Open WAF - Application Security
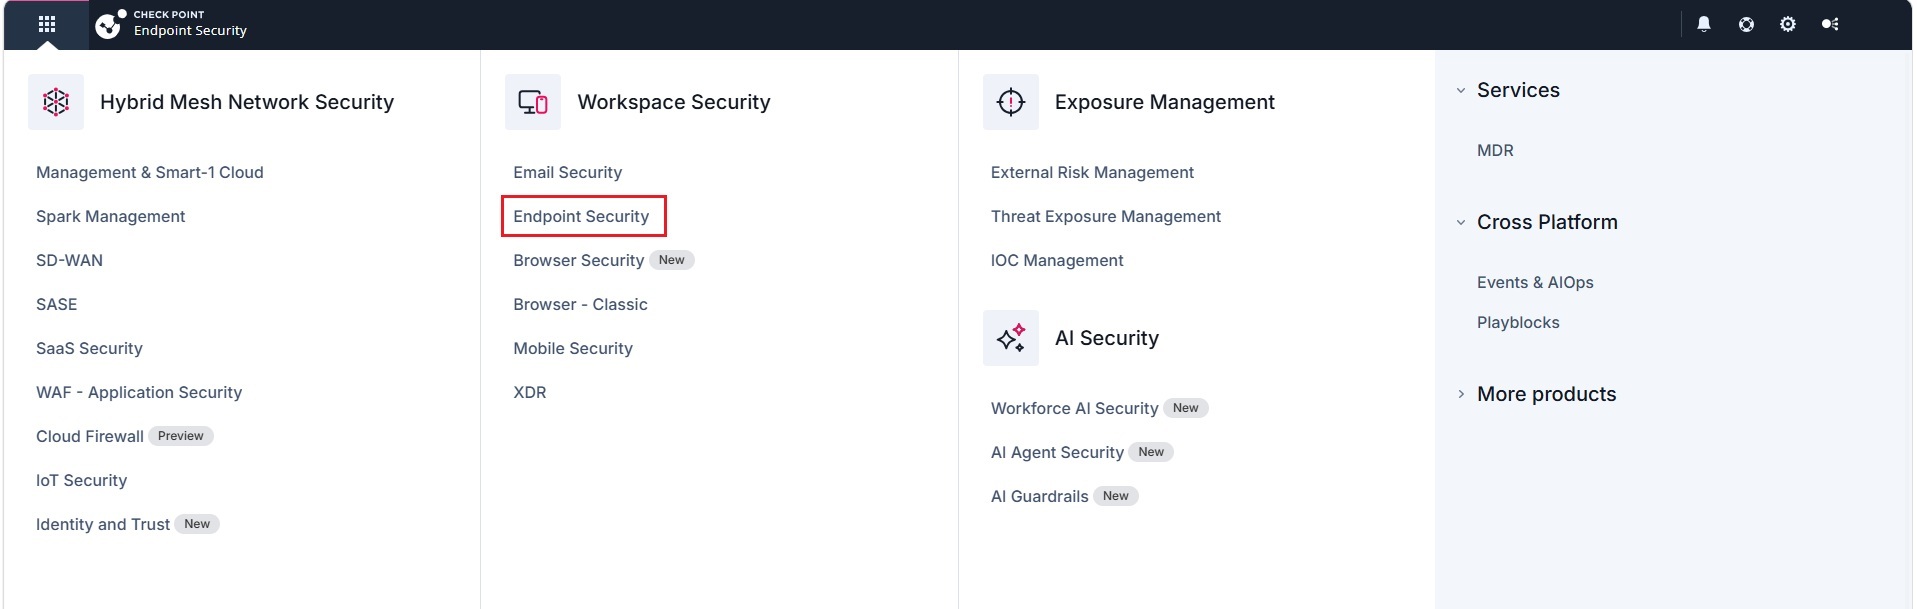1917x609 pixels. [x=139, y=392]
